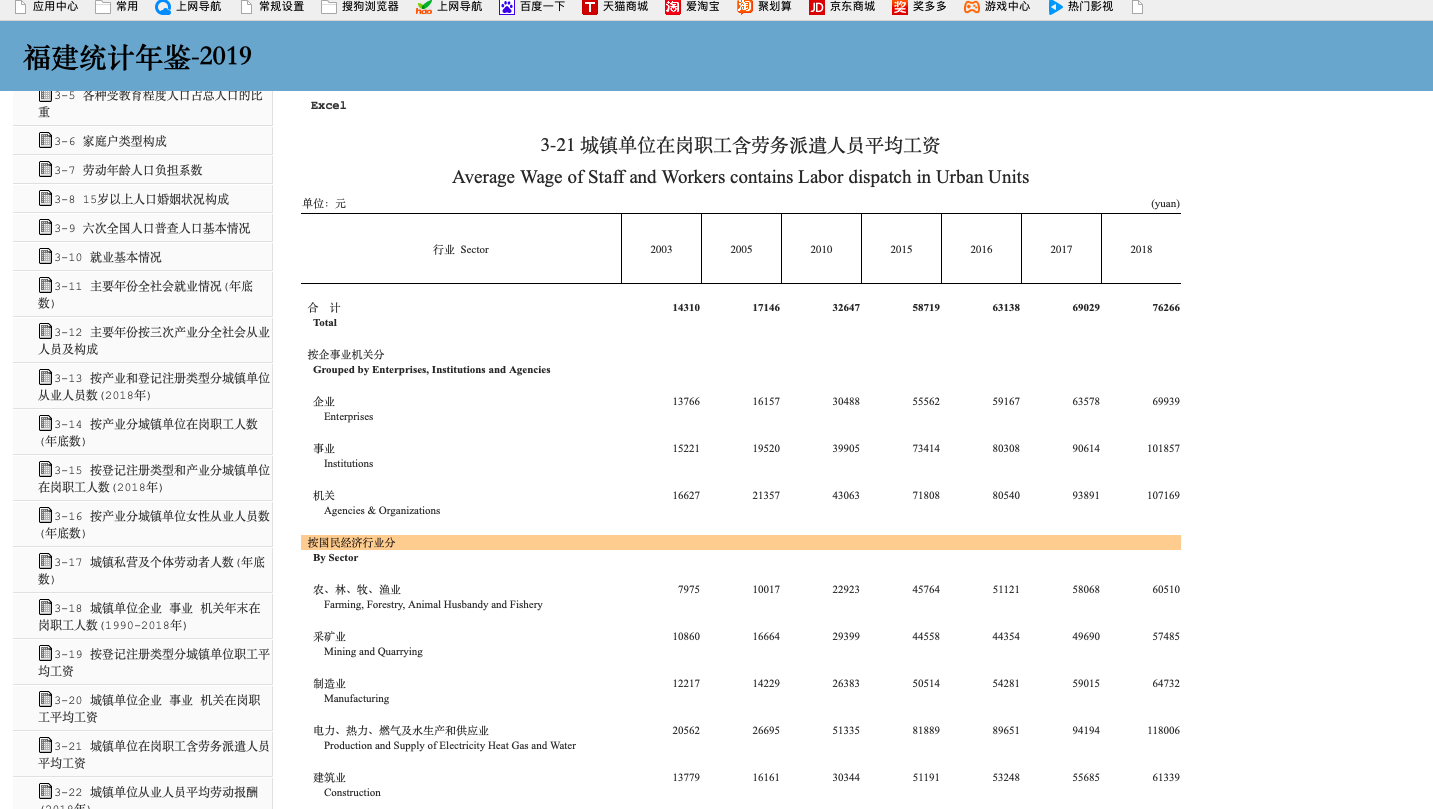This screenshot has height=809, width=1433.
Task: Open 3-18 城镇单位企业事业机关年末在岗职工人数
Action: click(150, 616)
